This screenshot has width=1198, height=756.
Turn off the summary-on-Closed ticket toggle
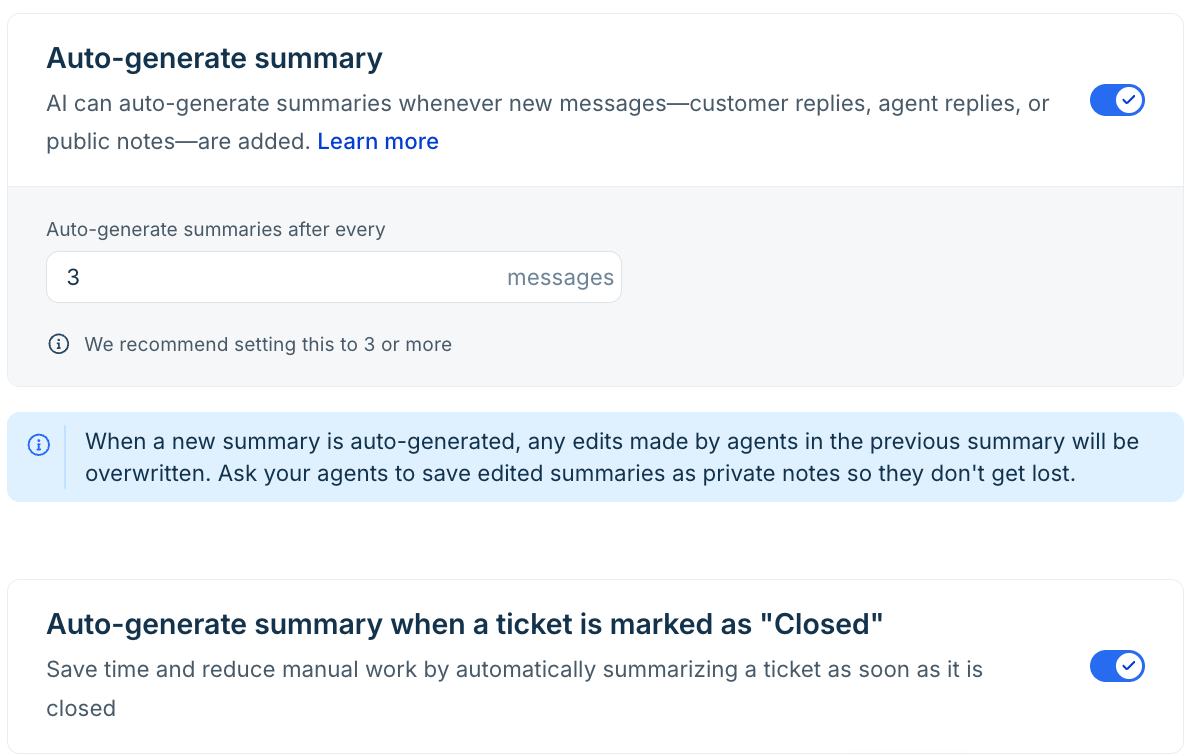1116,666
